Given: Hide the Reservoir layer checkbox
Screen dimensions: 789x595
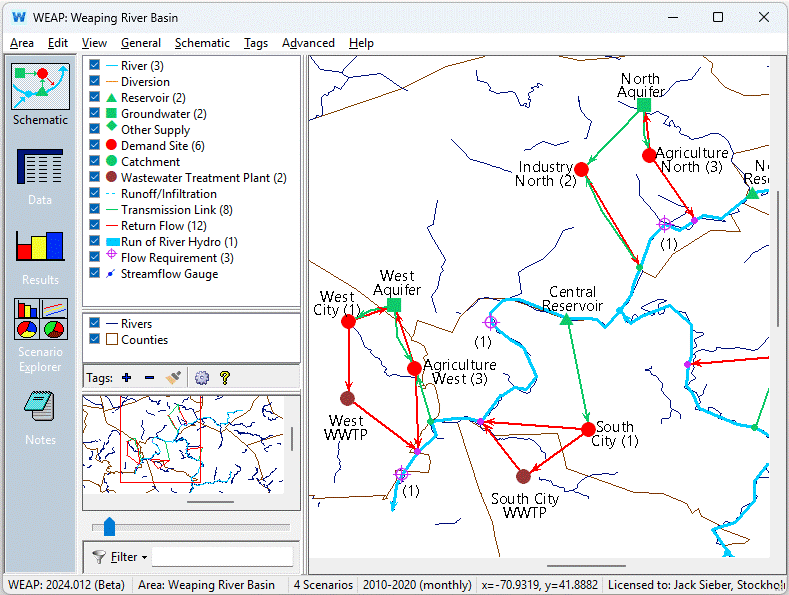Looking at the screenshot, I should click(x=95, y=98).
